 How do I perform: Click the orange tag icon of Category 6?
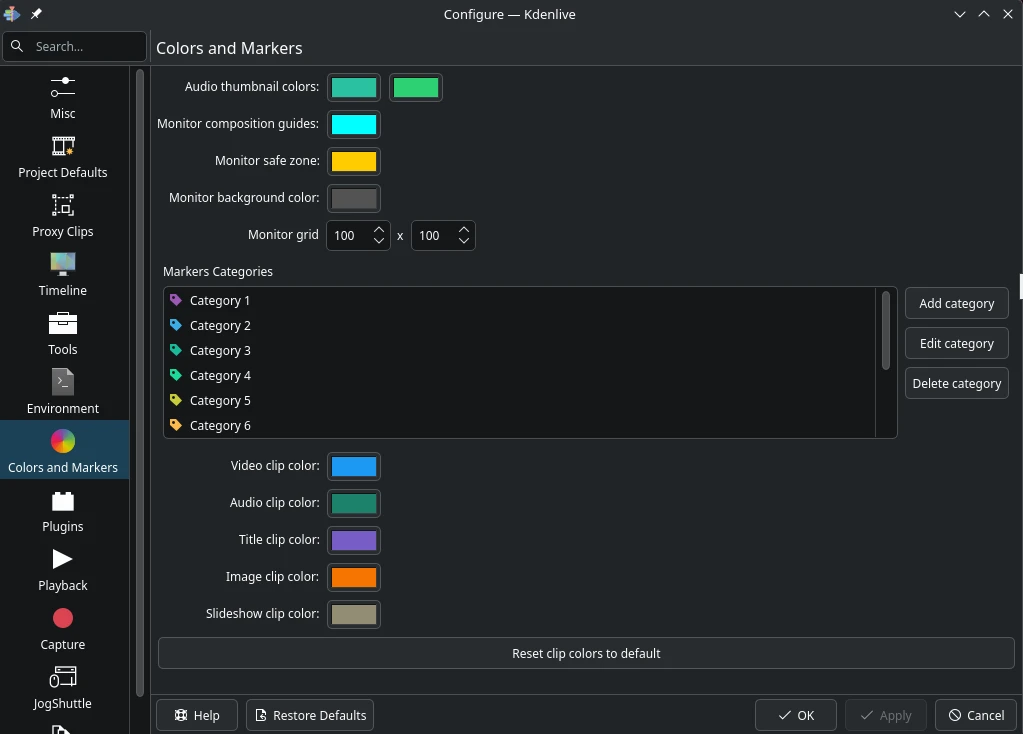[x=176, y=425]
